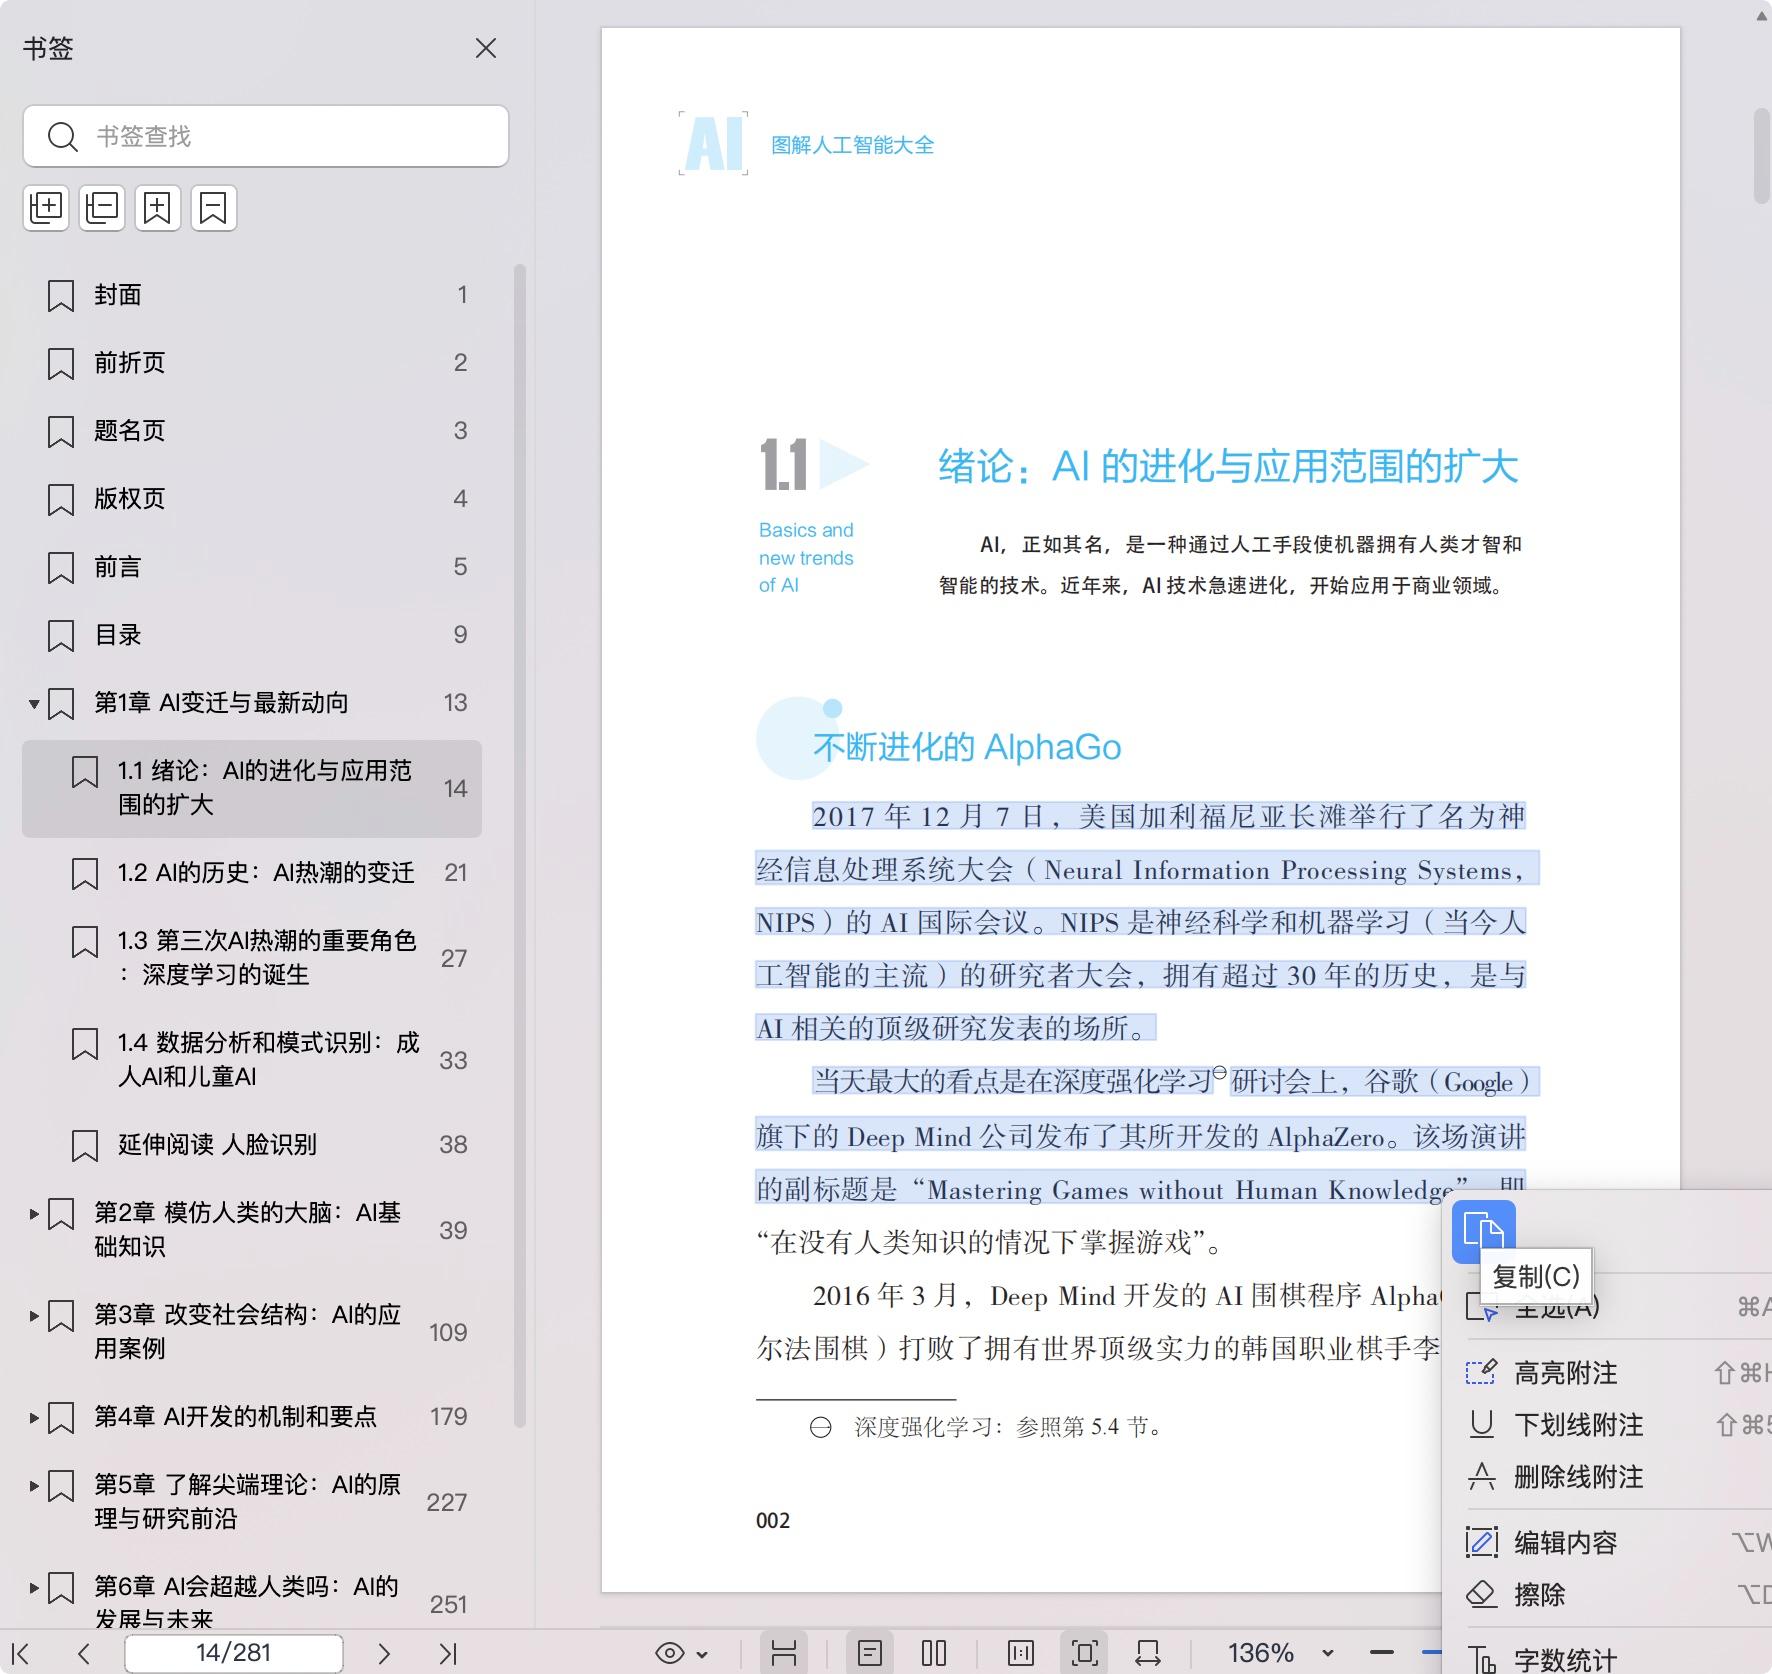Toggle fit-to-page view button
Screen dimensions: 1772x1674
(1084, 1654)
